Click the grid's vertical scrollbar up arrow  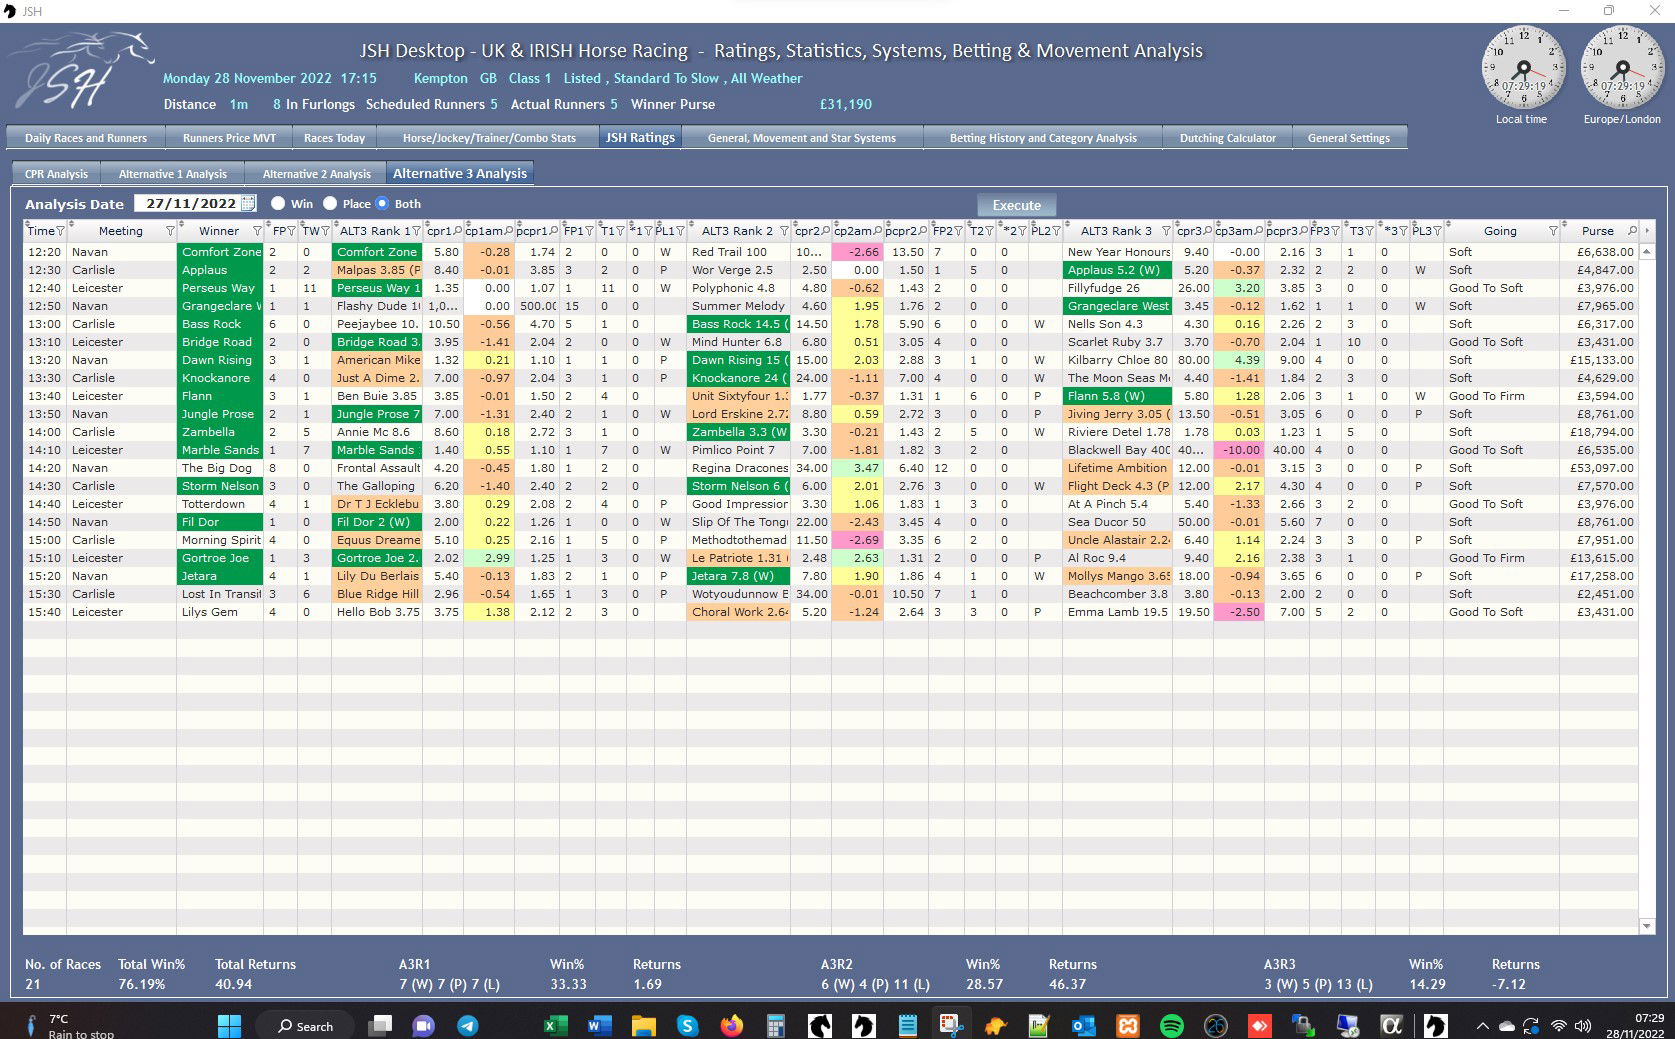tap(1647, 252)
